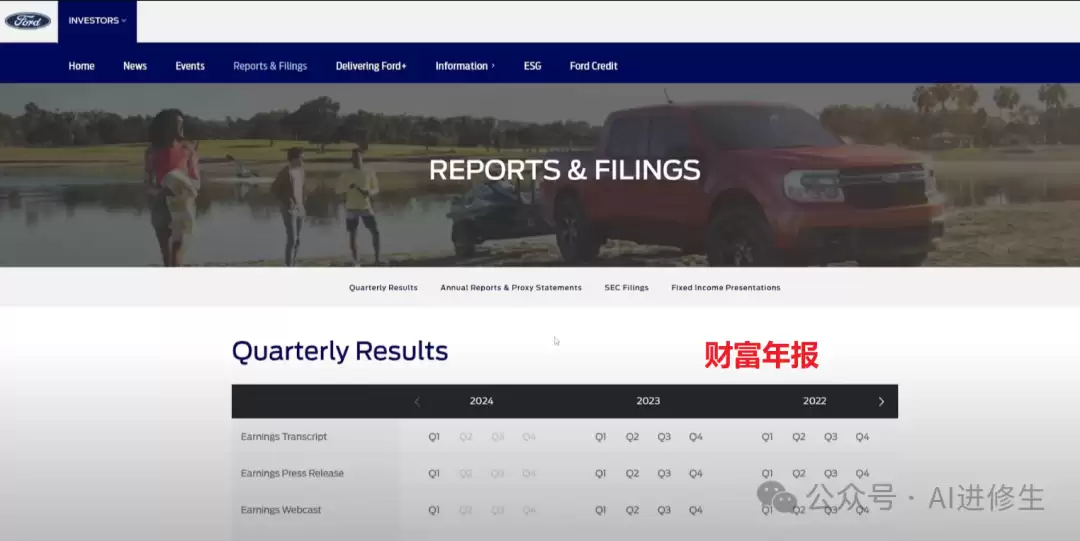Screen dimensions: 1080x541
Task: Open the News menu item
Action: pos(135,66)
